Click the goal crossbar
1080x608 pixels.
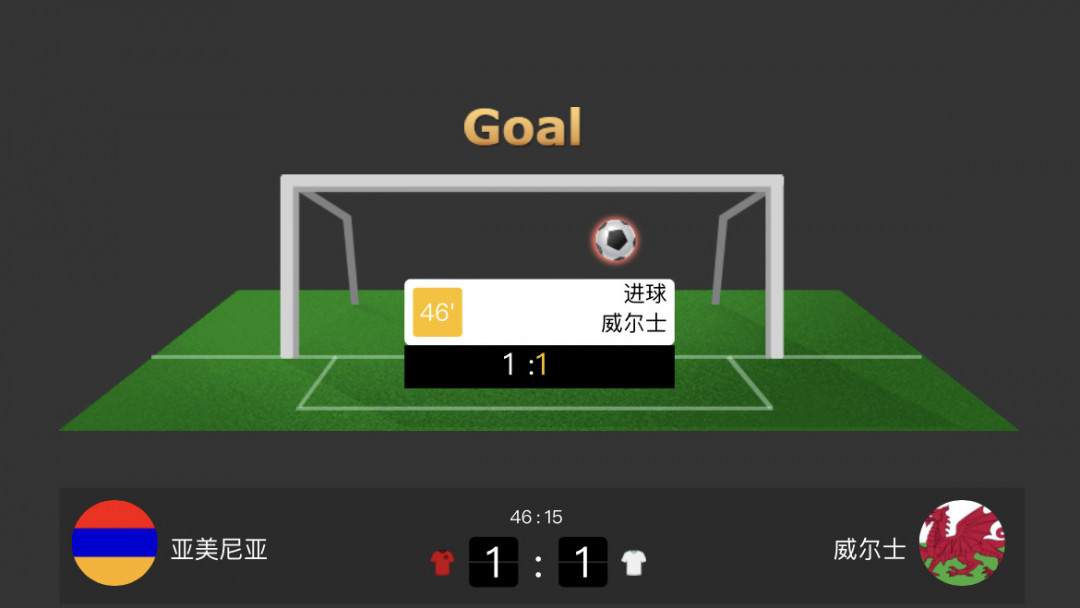coord(532,182)
